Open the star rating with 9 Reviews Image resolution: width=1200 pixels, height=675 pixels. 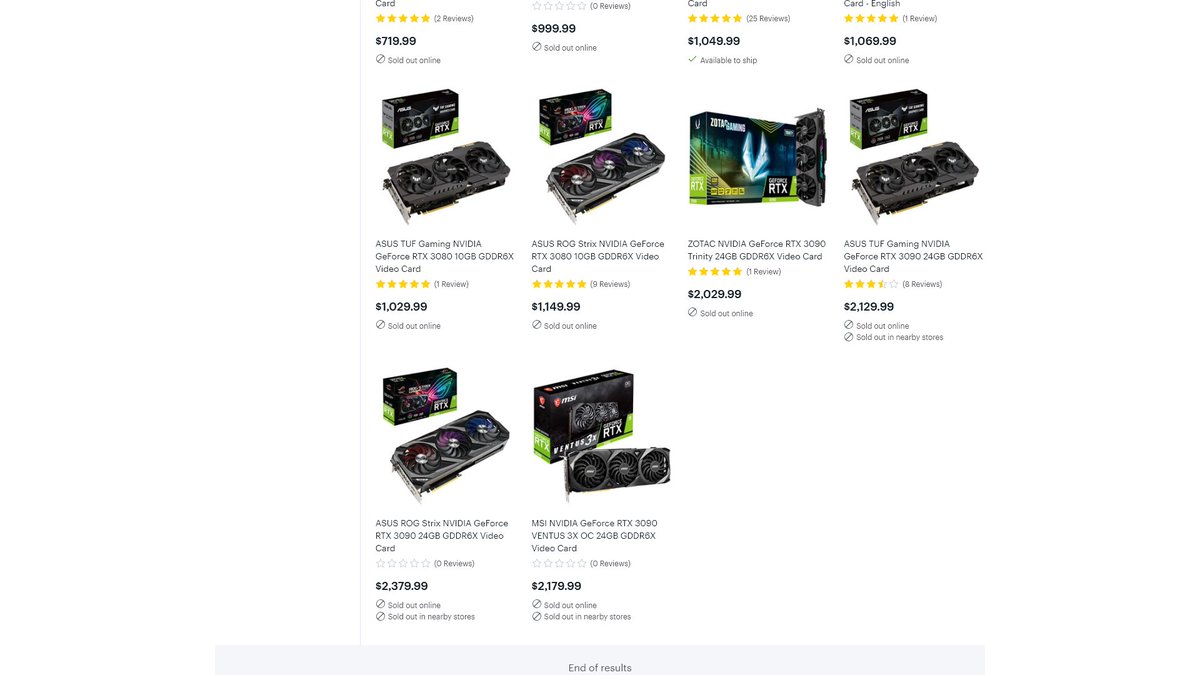coord(581,284)
